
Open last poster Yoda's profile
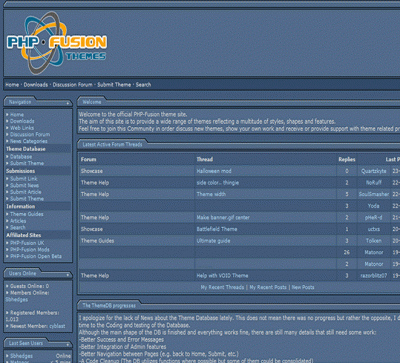[x=374, y=206]
